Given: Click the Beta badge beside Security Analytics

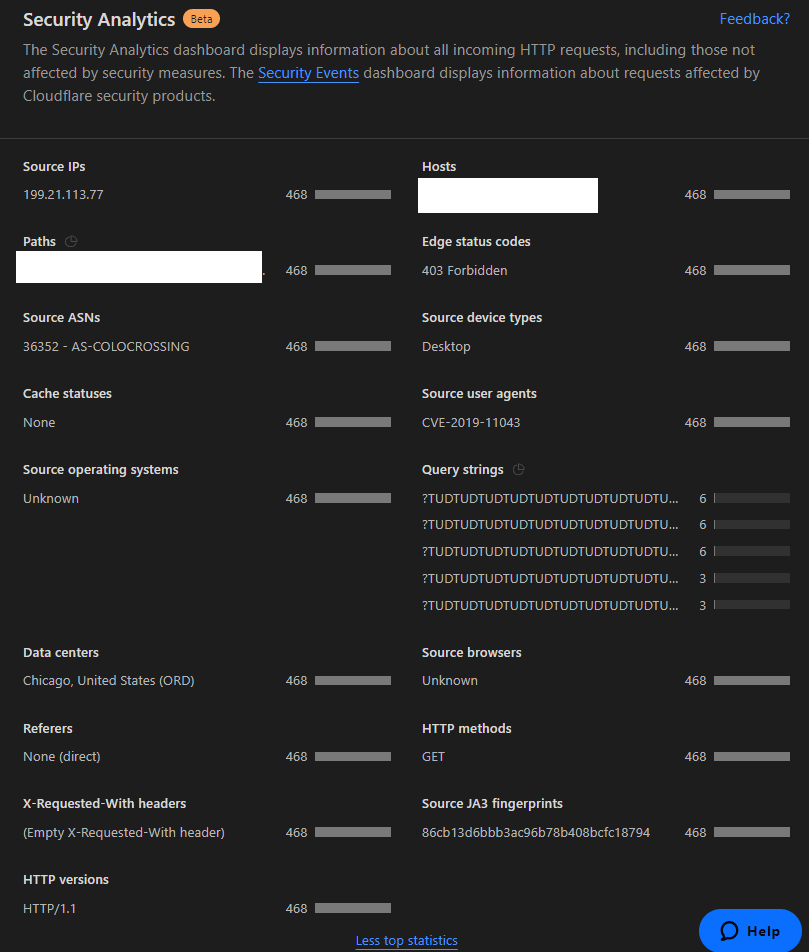Looking at the screenshot, I should tap(201, 19).
